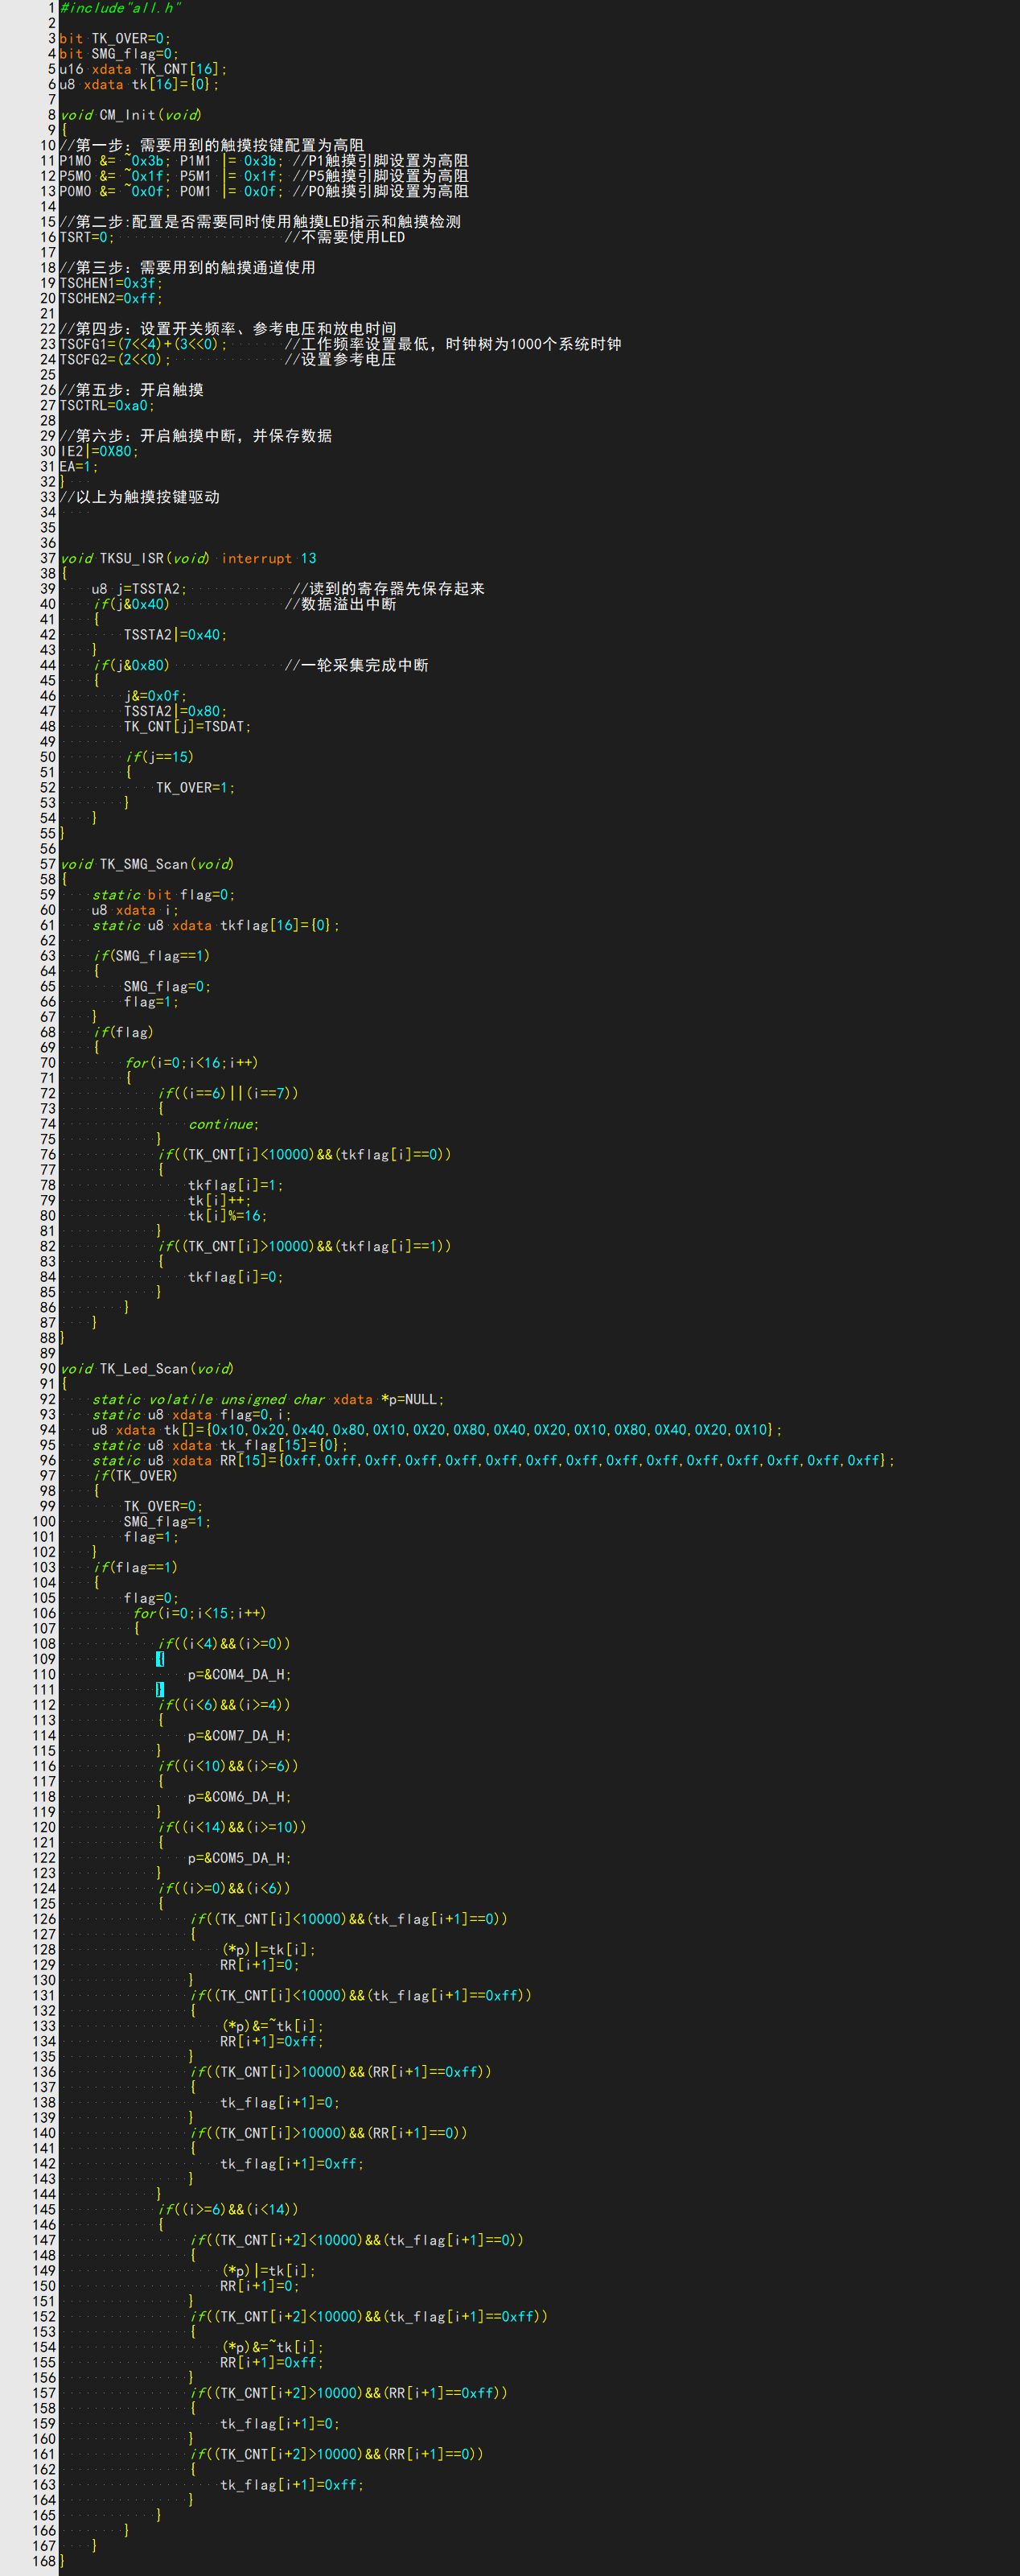The image size is (1020, 2576).
Task: Click line number 168 in the gutter
Action: pyautogui.click(x=43, y=2561)
